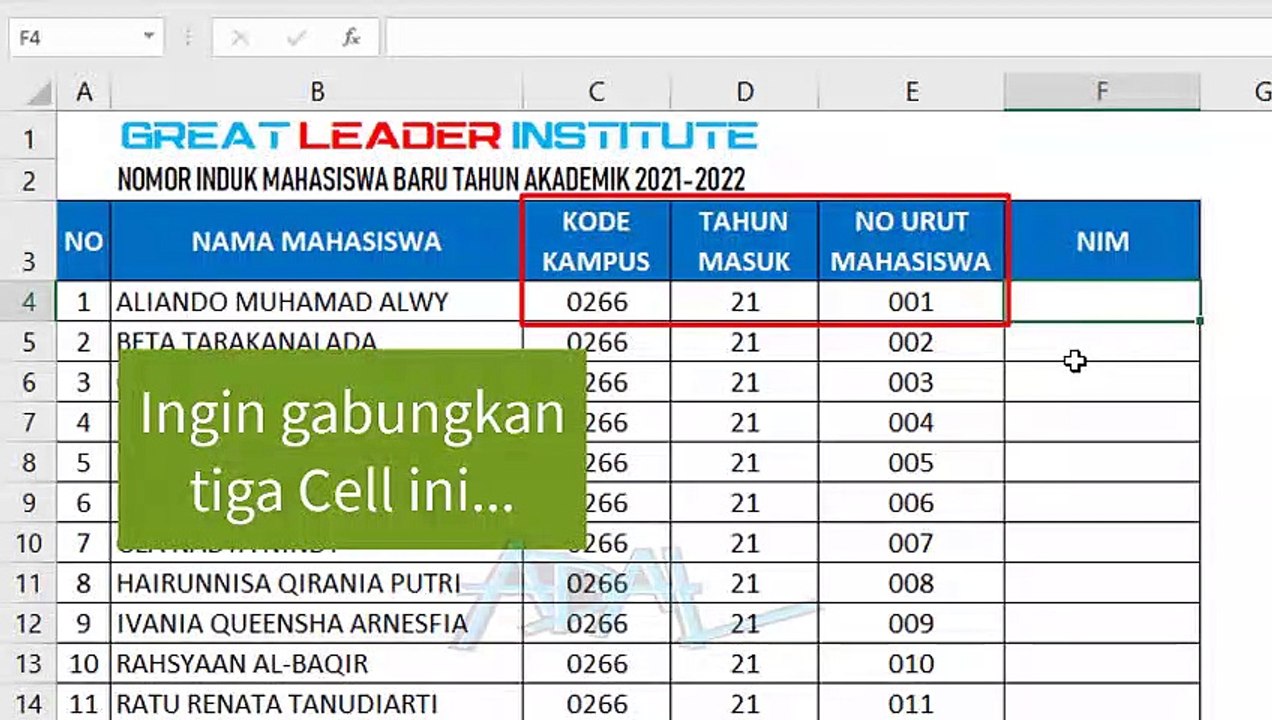The width and height of the screenshot is (1272, 720).
Task: Select column D header
Action: (x=745, y=92)
